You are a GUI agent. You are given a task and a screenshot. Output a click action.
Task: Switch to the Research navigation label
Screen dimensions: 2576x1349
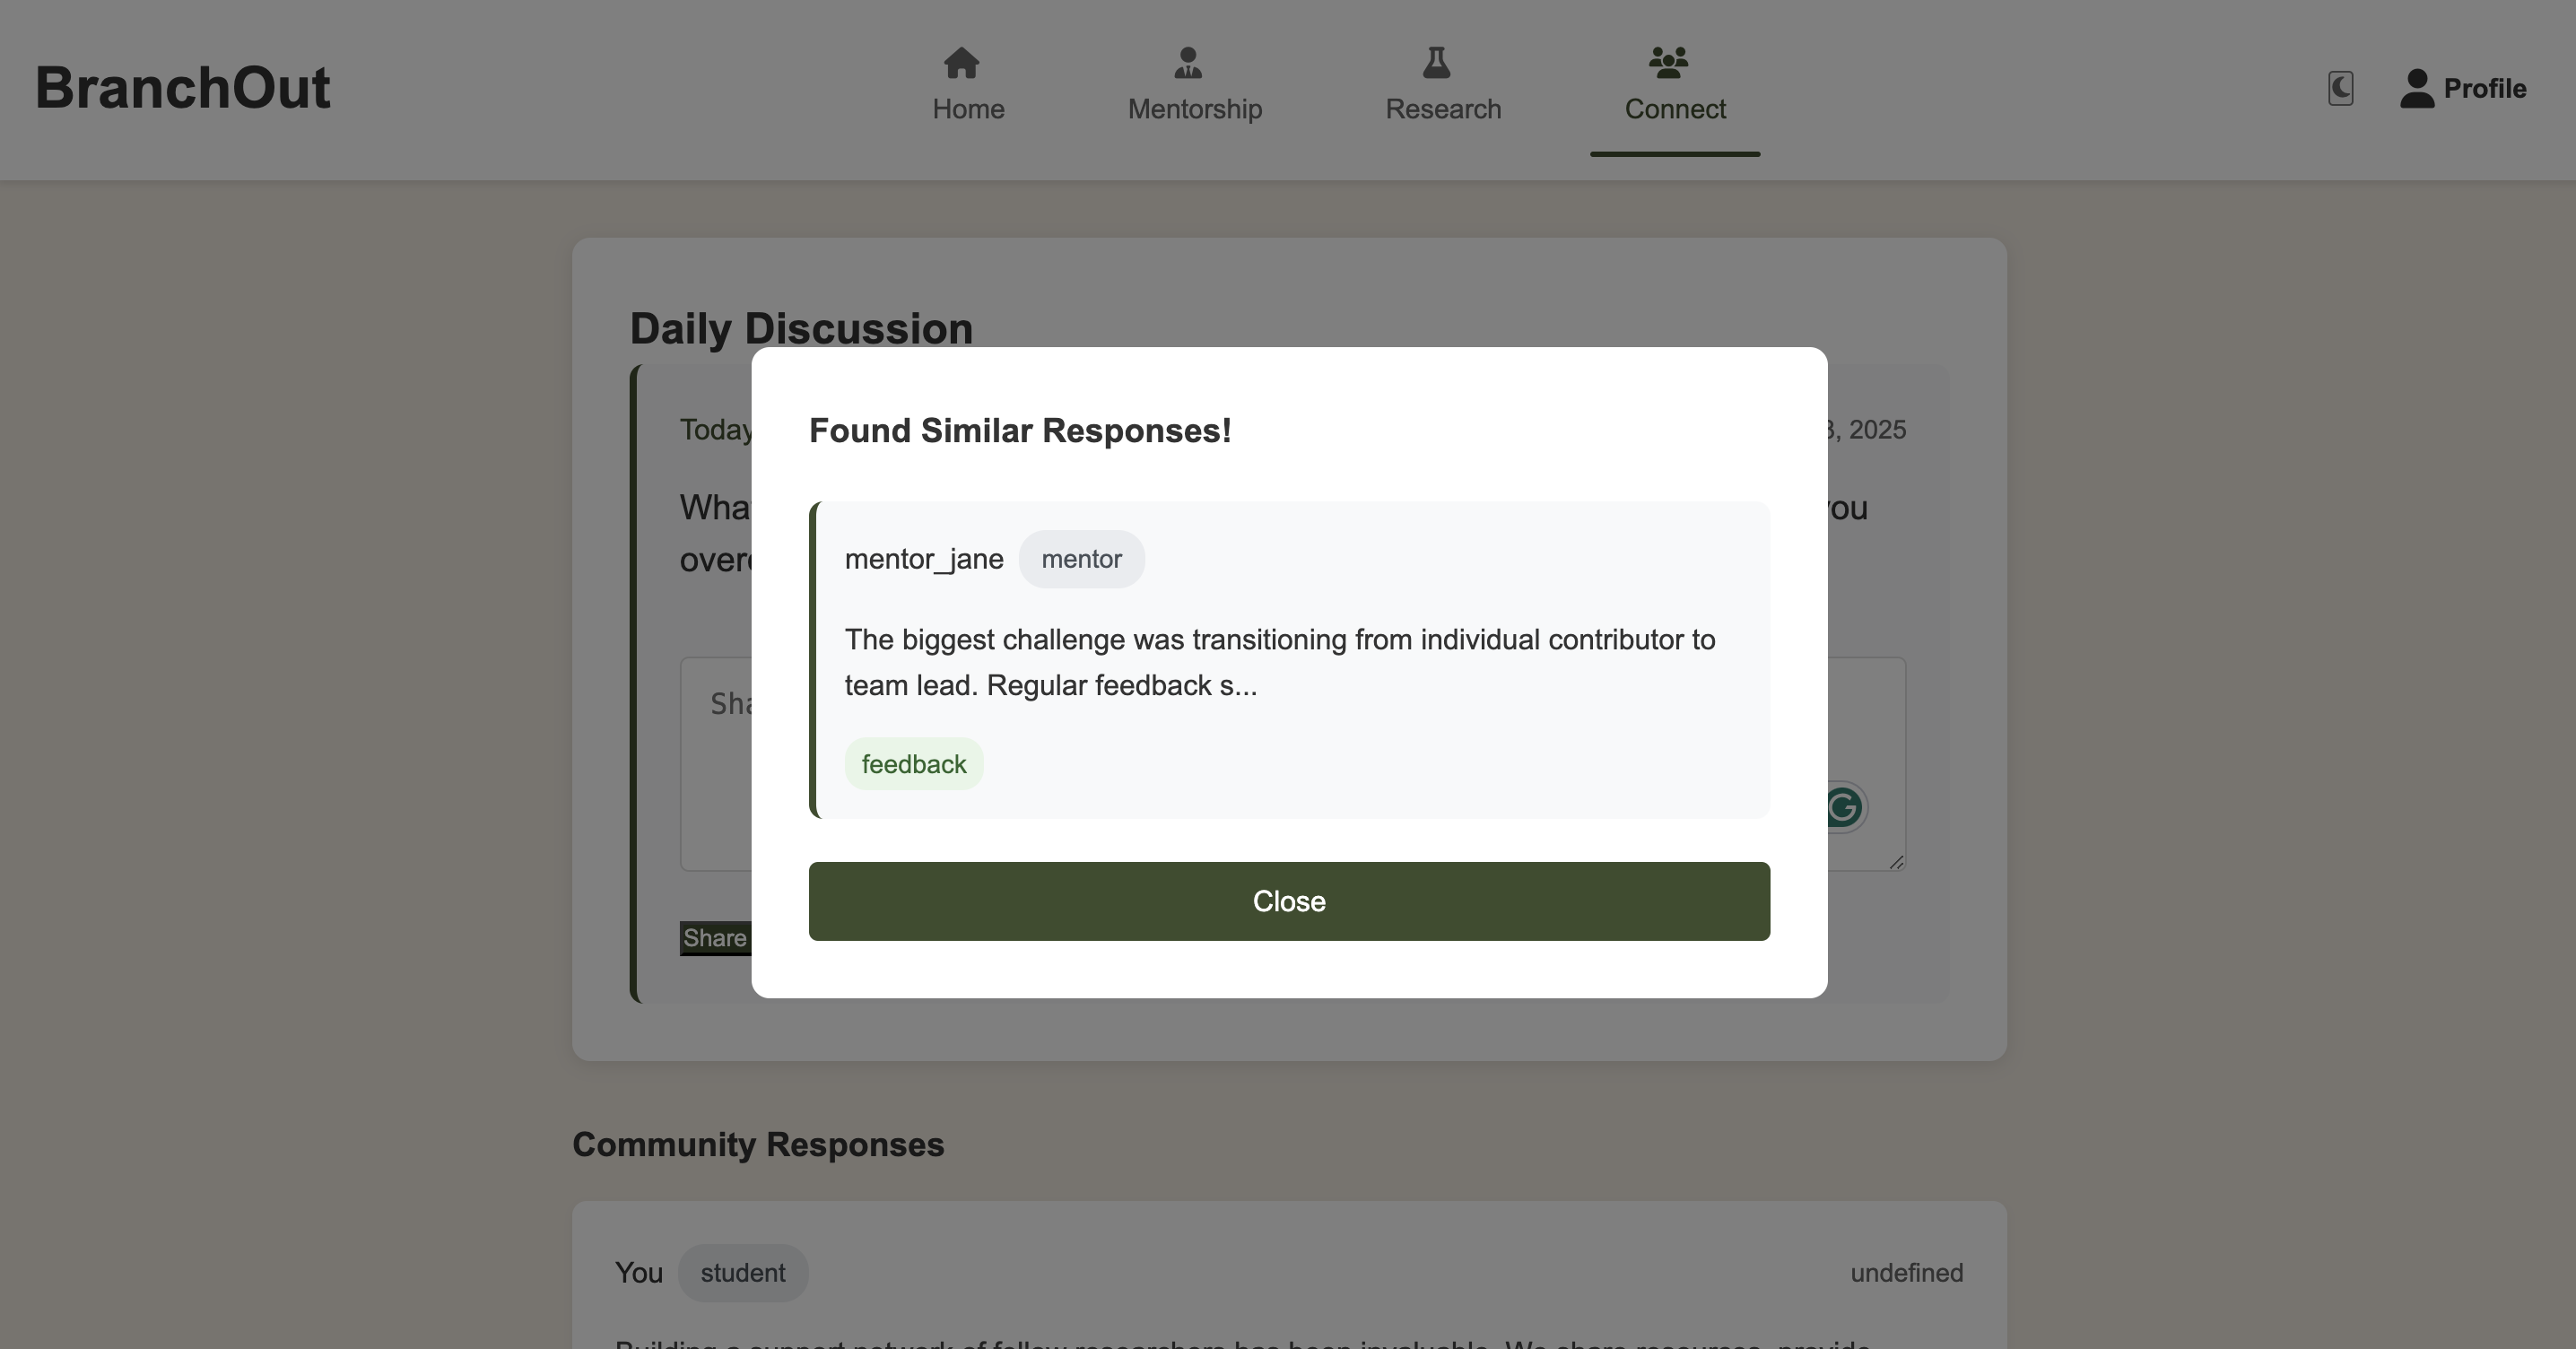(x=1442, y=109)
